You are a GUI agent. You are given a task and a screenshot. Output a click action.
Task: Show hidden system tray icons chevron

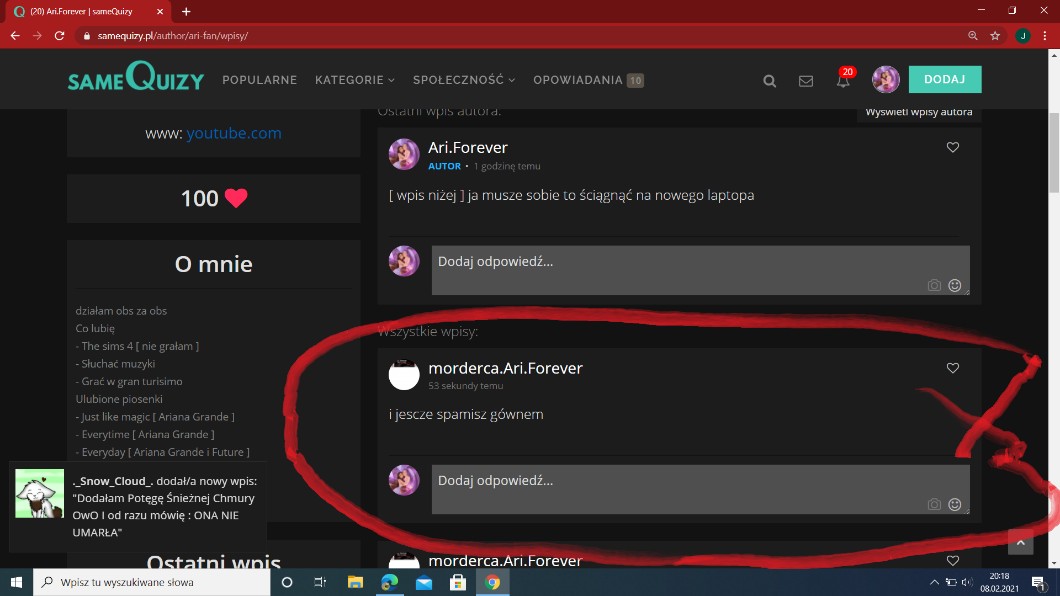coord(934,582)
